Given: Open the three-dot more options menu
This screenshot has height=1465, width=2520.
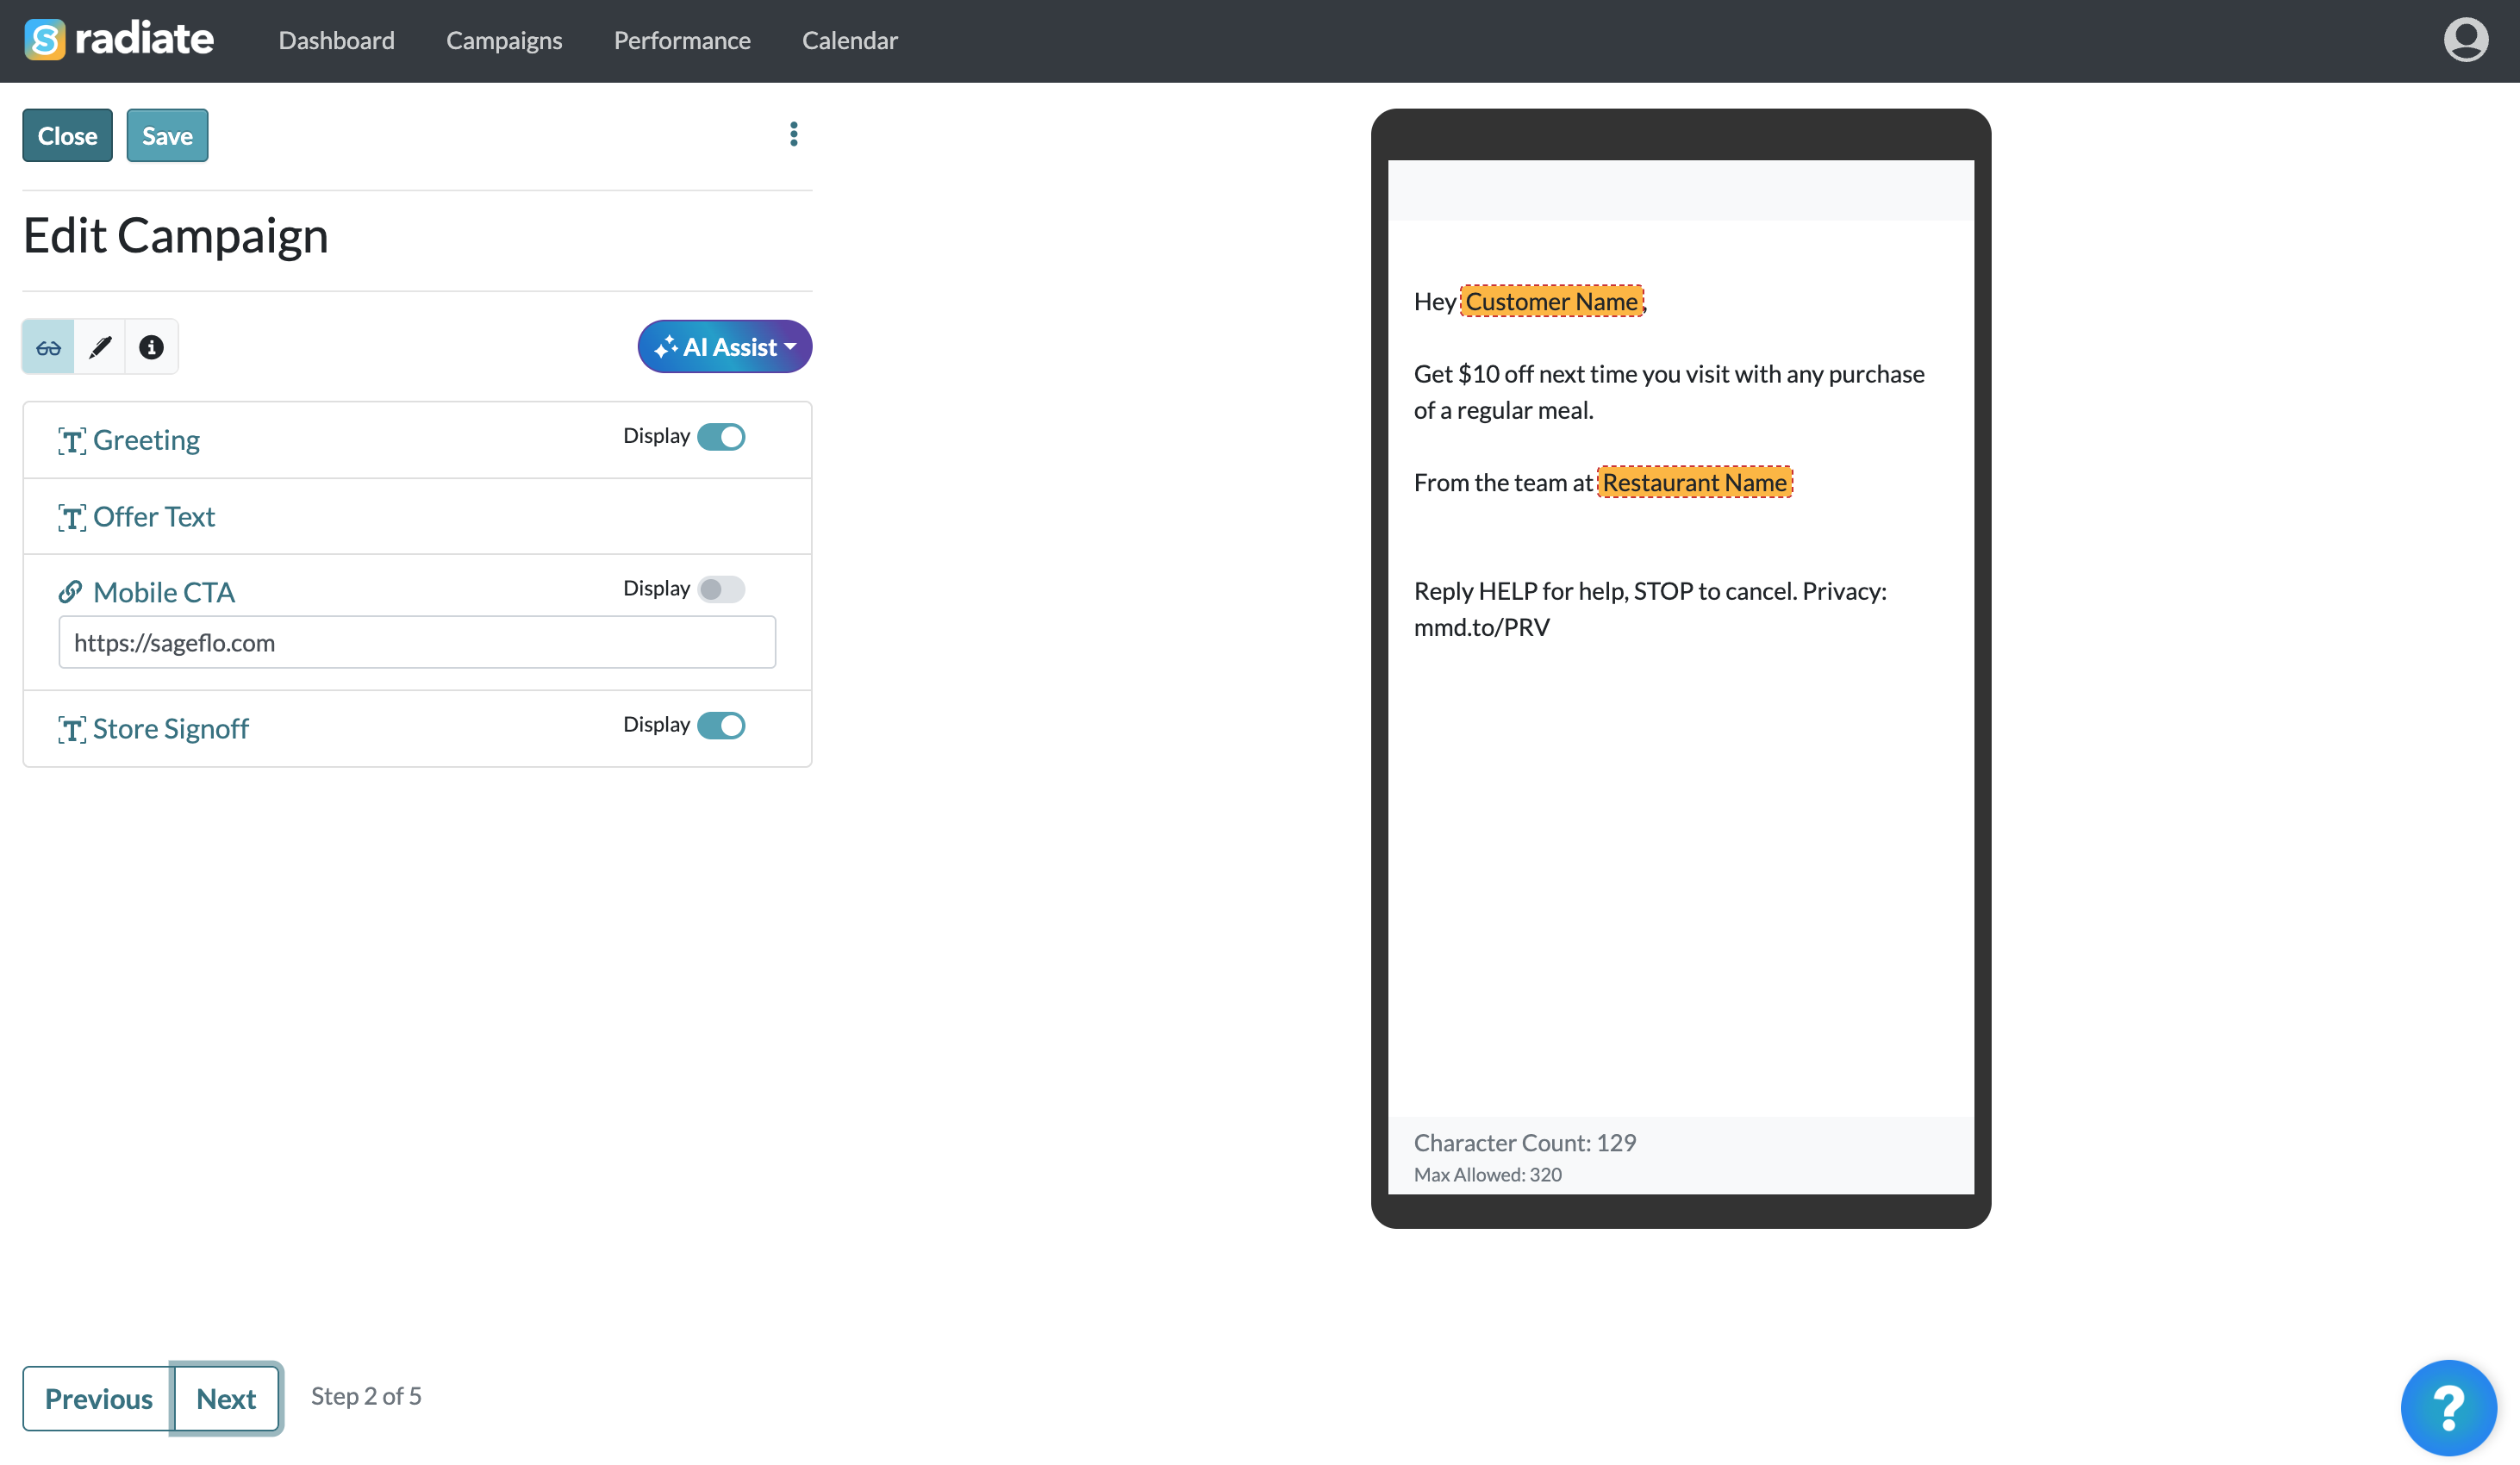Looking at the screenshot, I should tap(793, 134).
